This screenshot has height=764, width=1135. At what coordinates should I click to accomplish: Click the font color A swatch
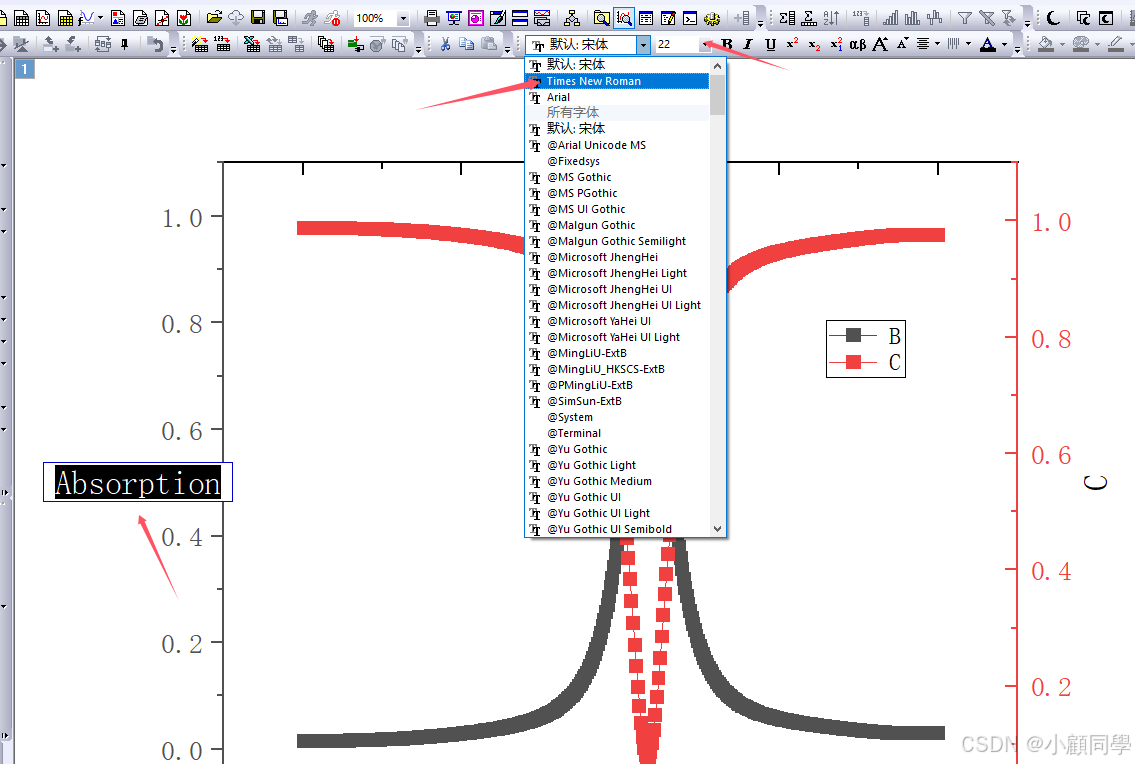988,45
